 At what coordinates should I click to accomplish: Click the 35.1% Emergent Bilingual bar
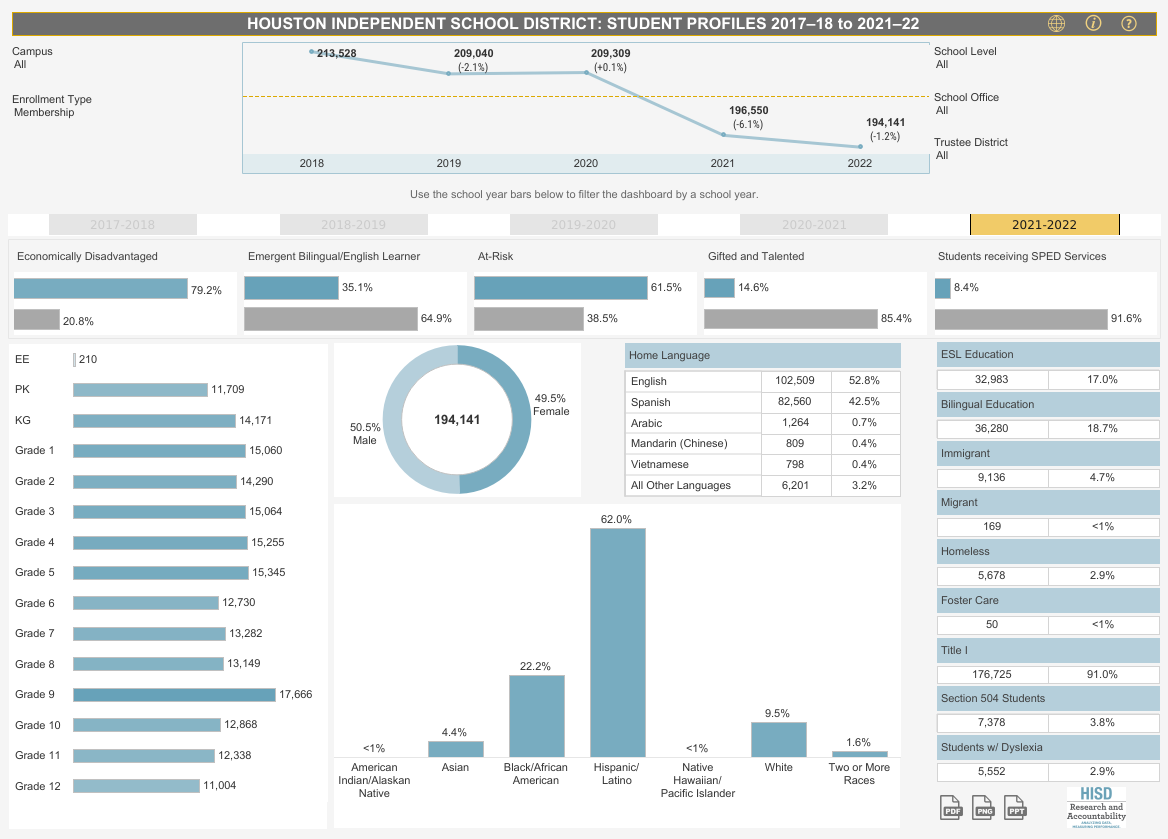pyautogui.click(x=291, y=288)
